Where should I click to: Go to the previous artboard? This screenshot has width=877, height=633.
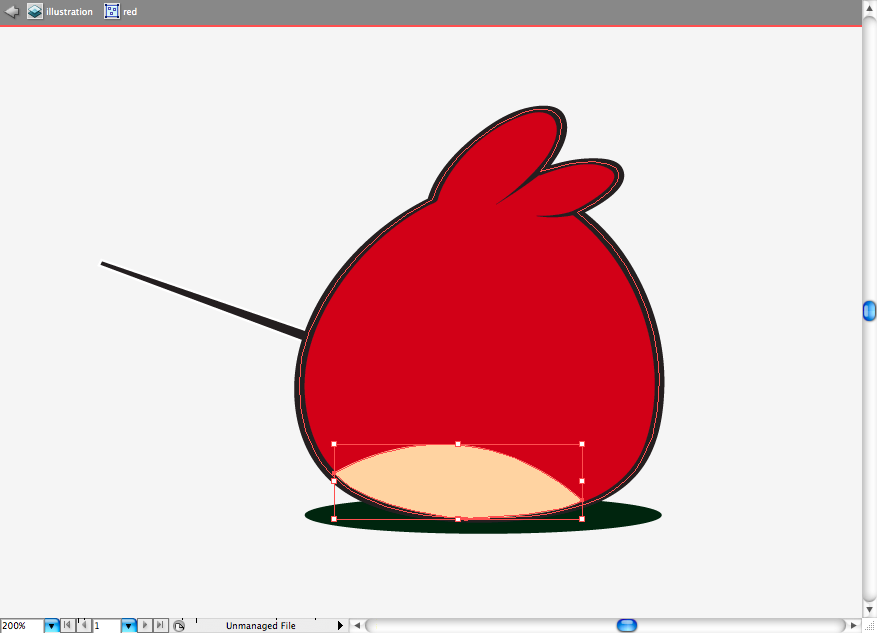(84, 625)
